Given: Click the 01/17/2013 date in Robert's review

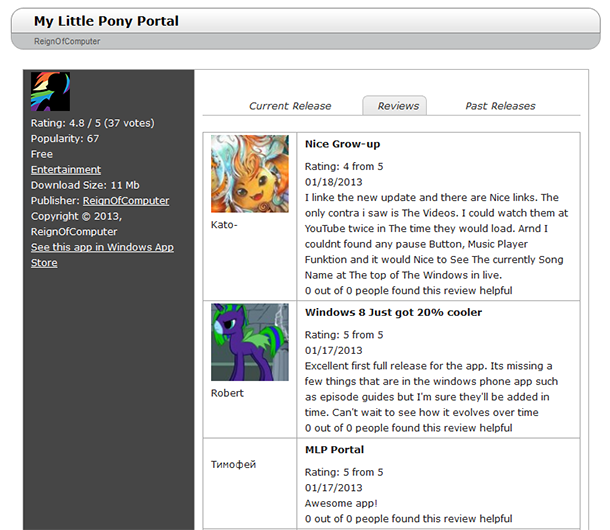Looking at the screenshot, I should click(x=333, y=351).
